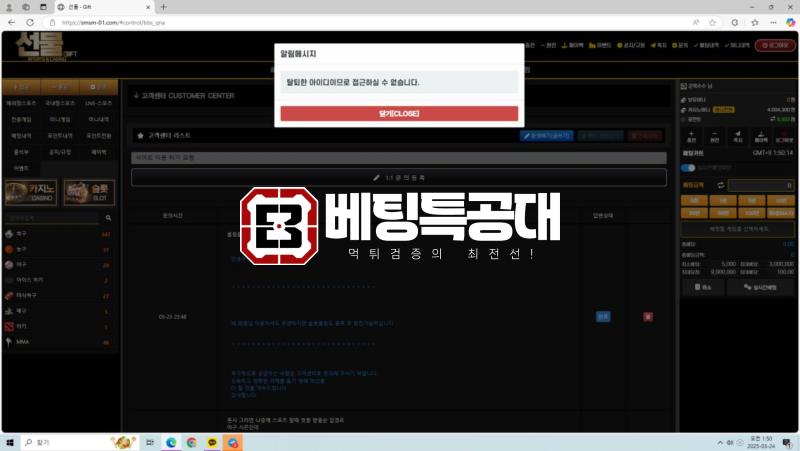Open 문의 in the top navigation
This screenshot has width=800, height=451.
[x=680, y=45]
